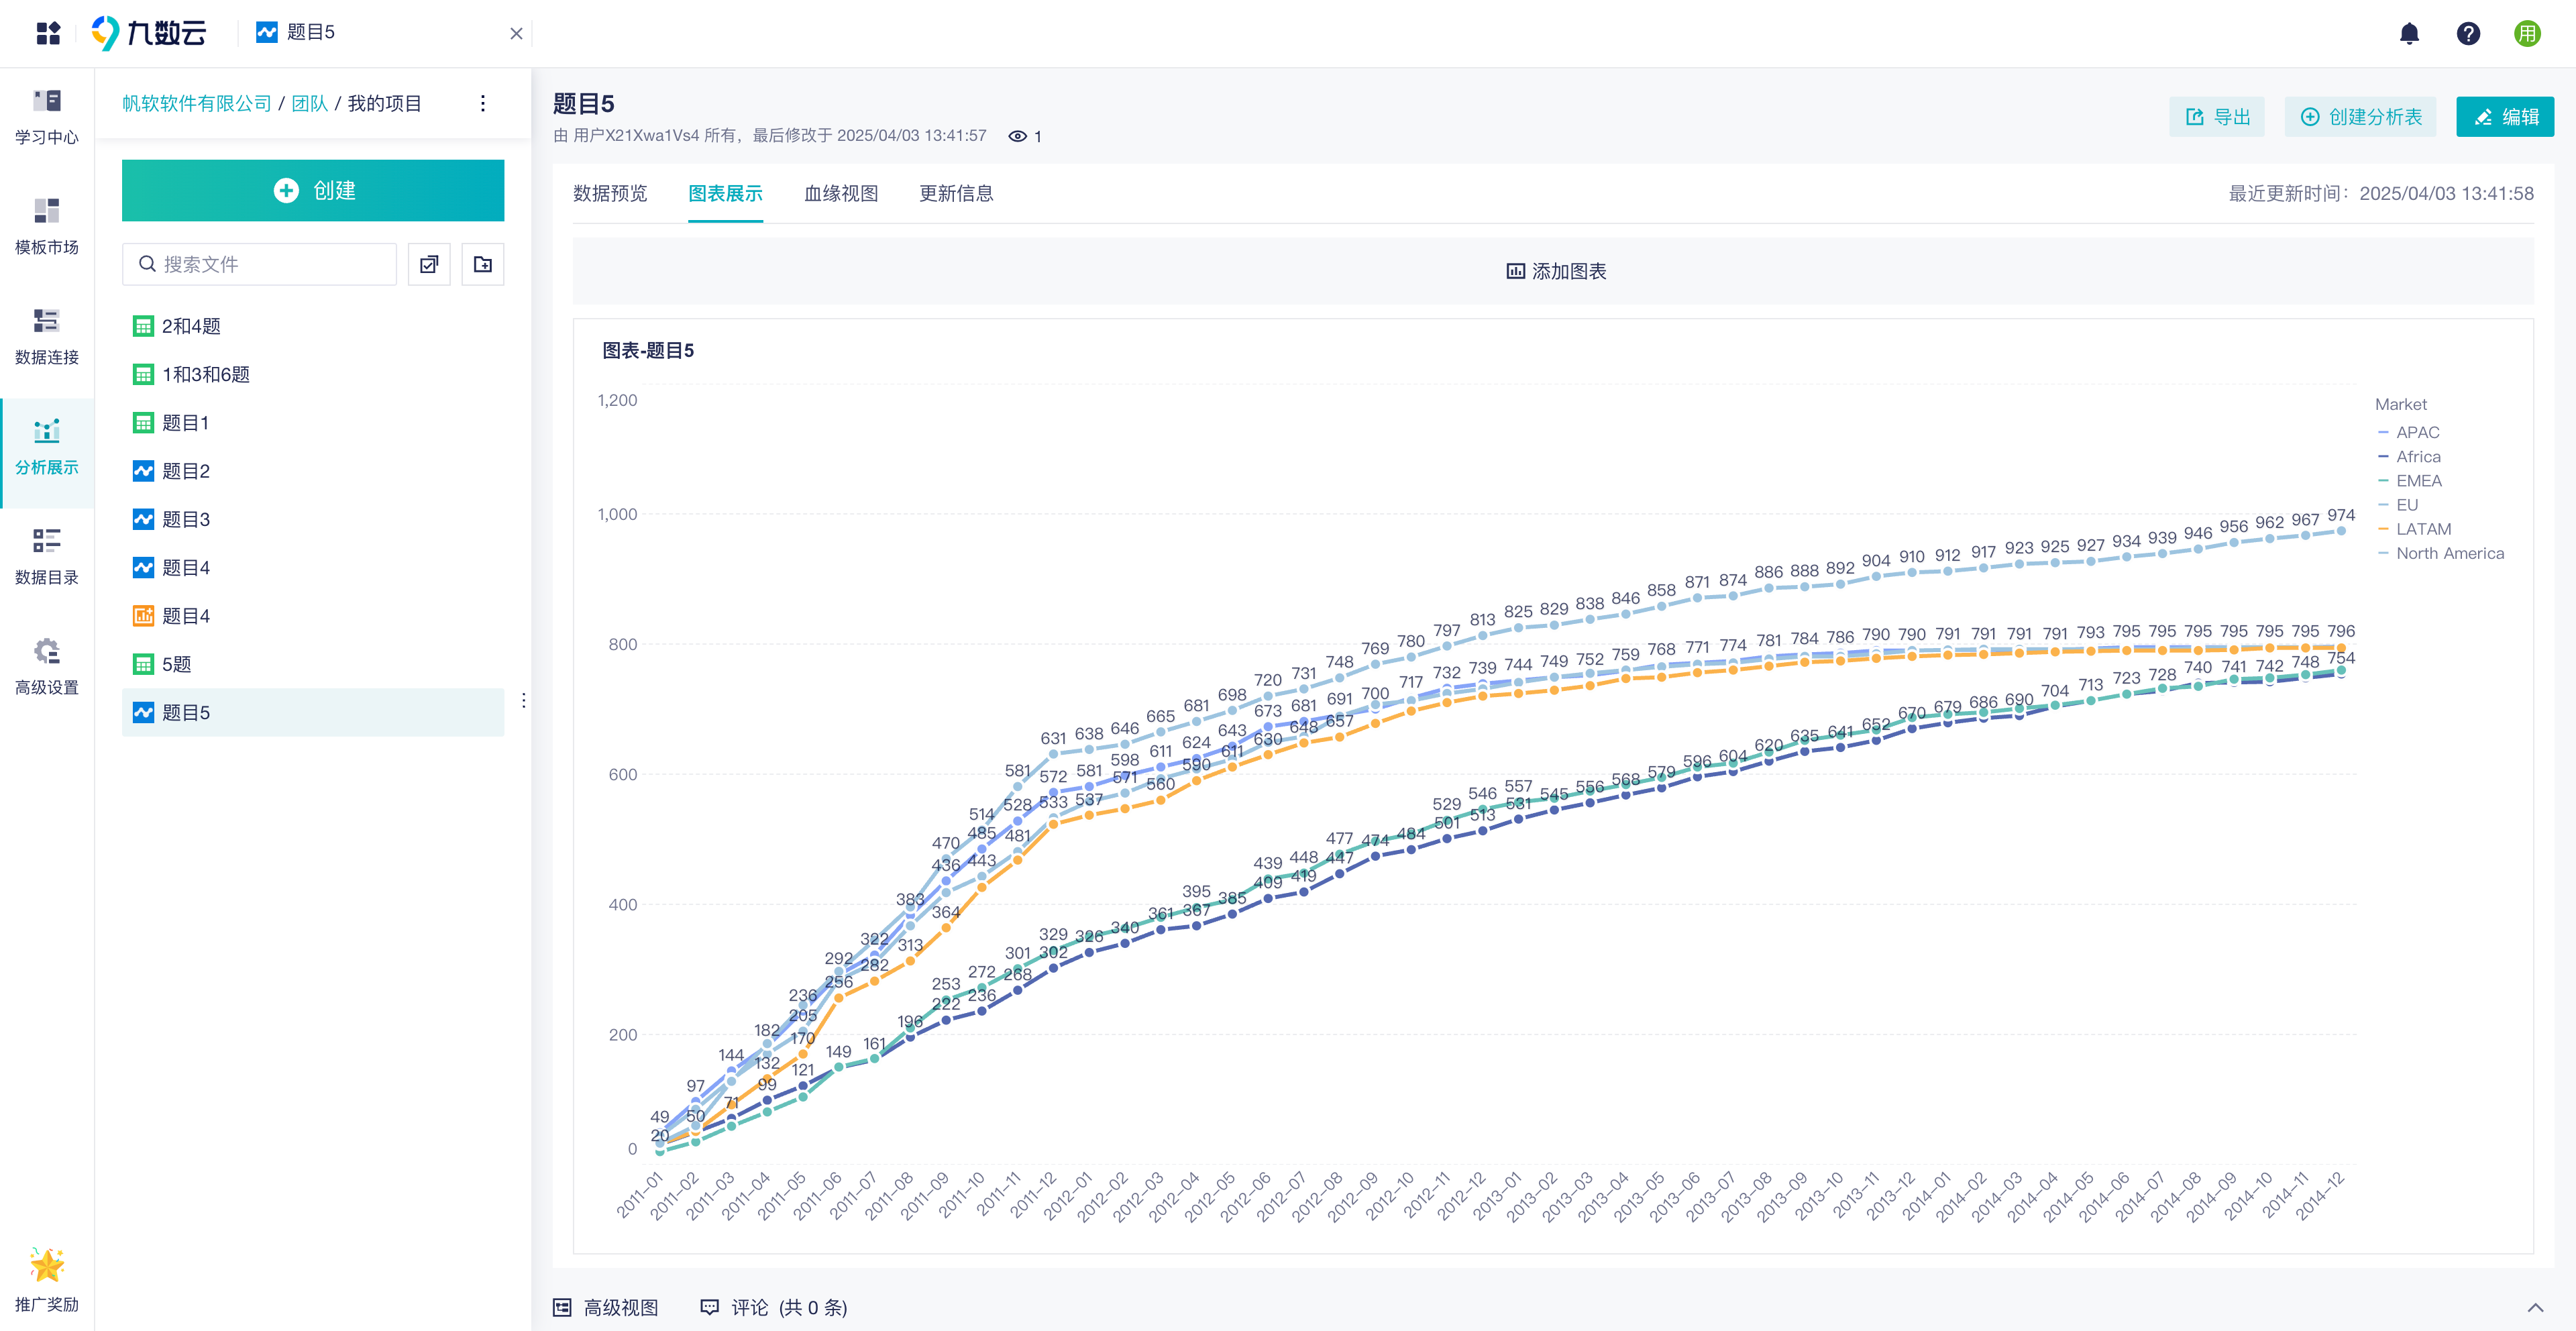The height and width of the screenshot is (1331, 2576).
Task: Switch to 图表展示 tab
Action: point(726,193)
